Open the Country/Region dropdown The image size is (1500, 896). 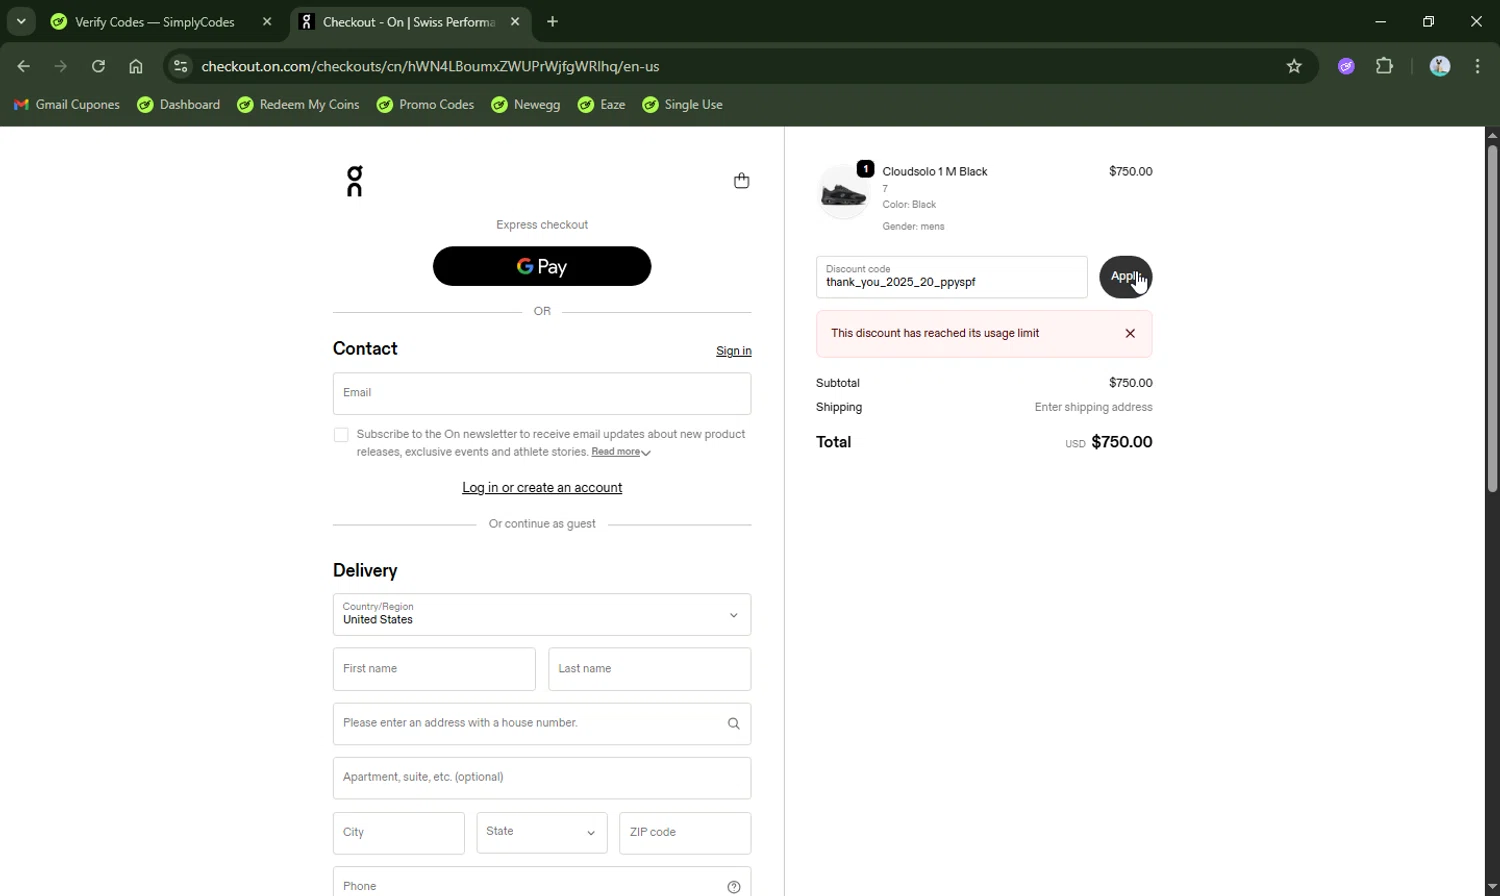click(541, 615)
